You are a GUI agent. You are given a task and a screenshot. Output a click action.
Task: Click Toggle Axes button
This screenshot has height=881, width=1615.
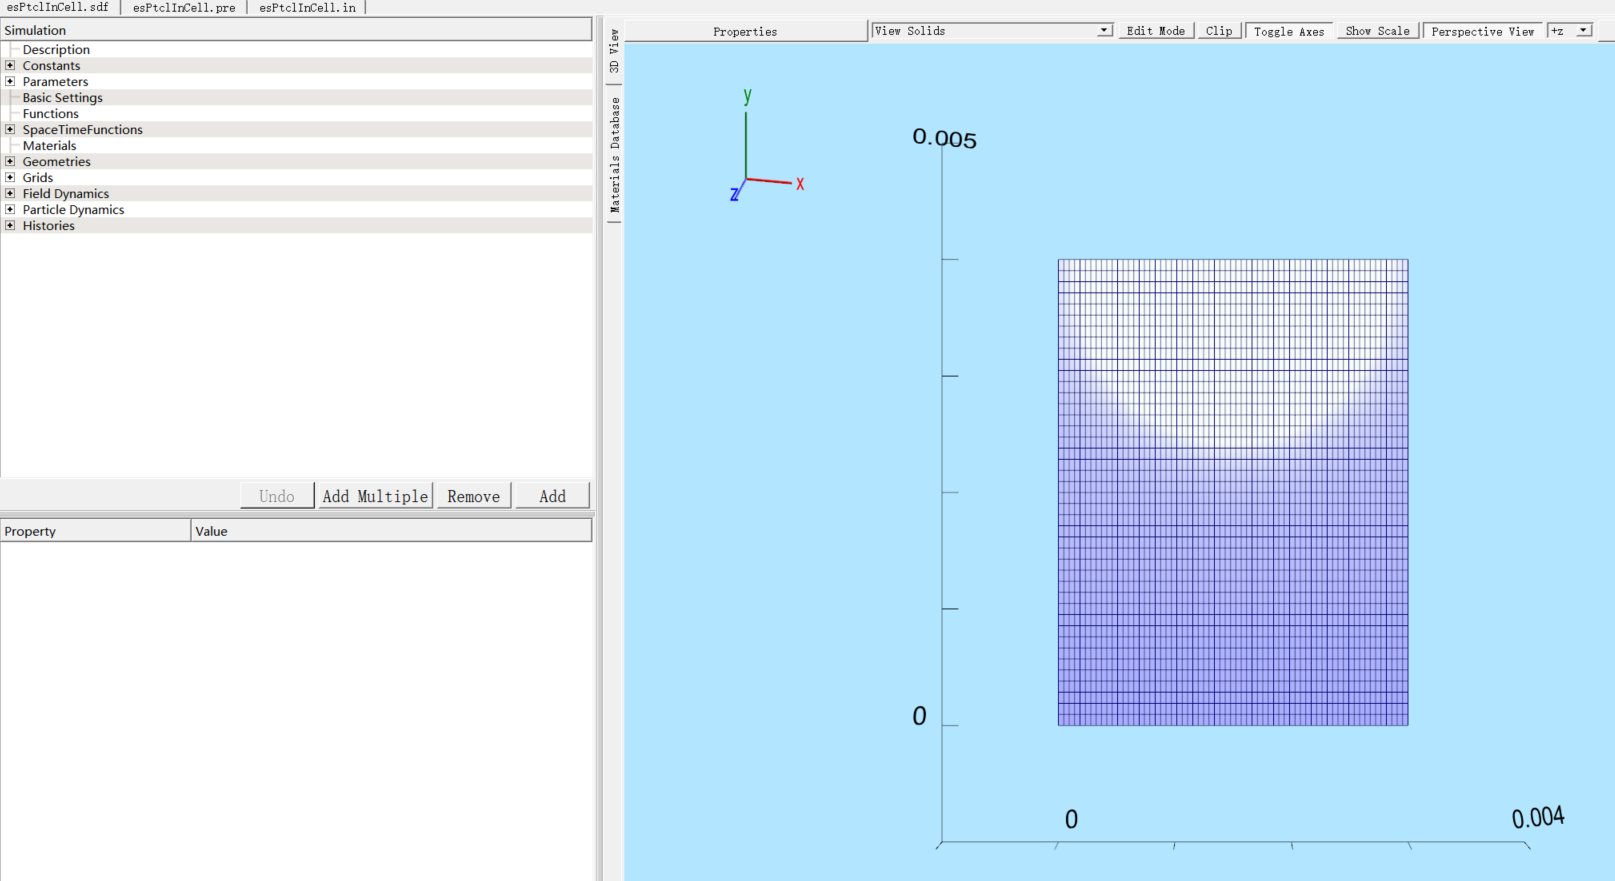[1289, 31]
